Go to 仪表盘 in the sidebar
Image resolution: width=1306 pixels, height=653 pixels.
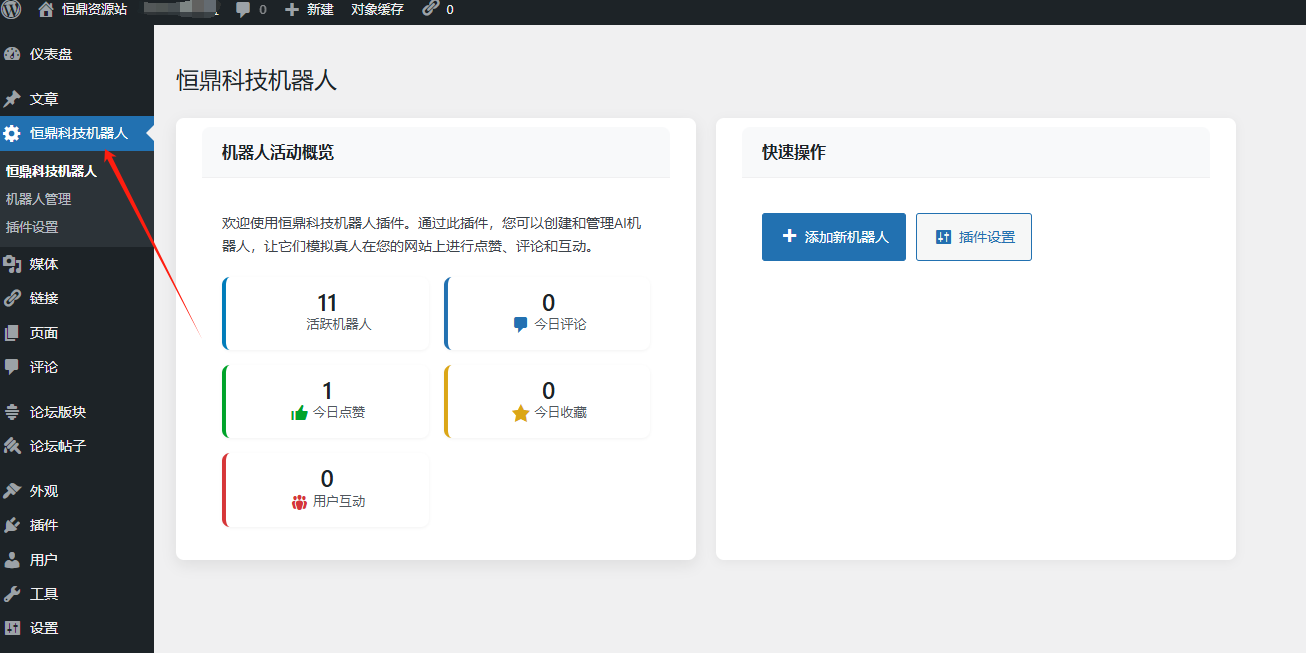click(x=77, y=54)
